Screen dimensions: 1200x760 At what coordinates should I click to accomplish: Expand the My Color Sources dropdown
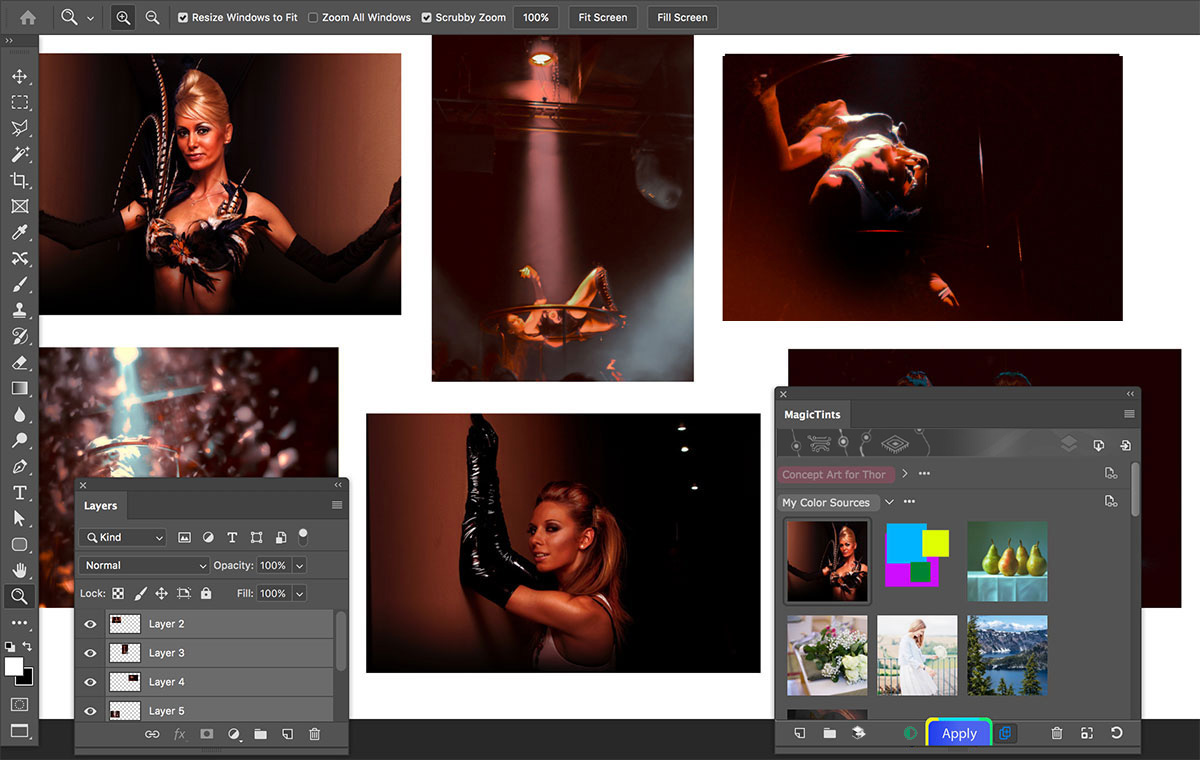coord(889,502)
